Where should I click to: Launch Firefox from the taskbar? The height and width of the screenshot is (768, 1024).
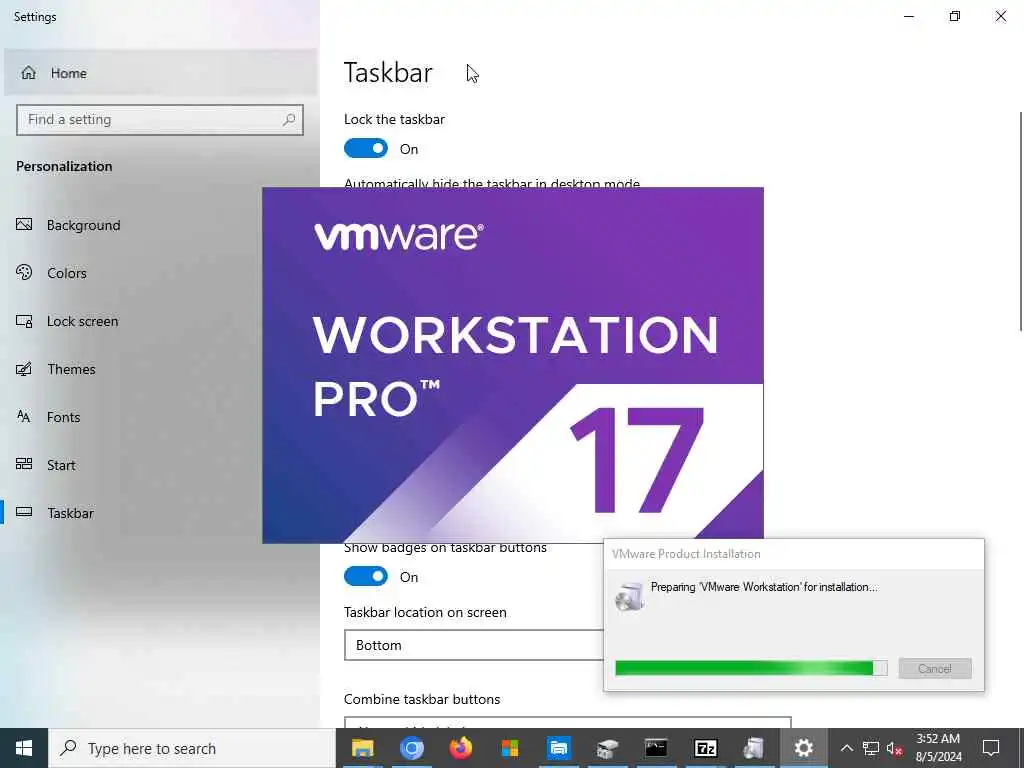[460, 748]
